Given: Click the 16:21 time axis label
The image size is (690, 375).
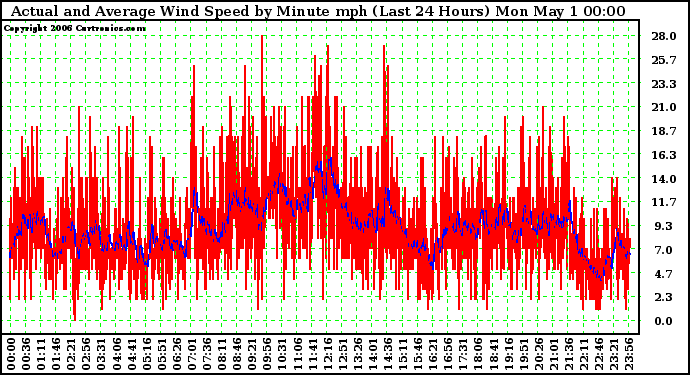Looking at the screenshot, I should pyautogui.click(x=433, y=354).
